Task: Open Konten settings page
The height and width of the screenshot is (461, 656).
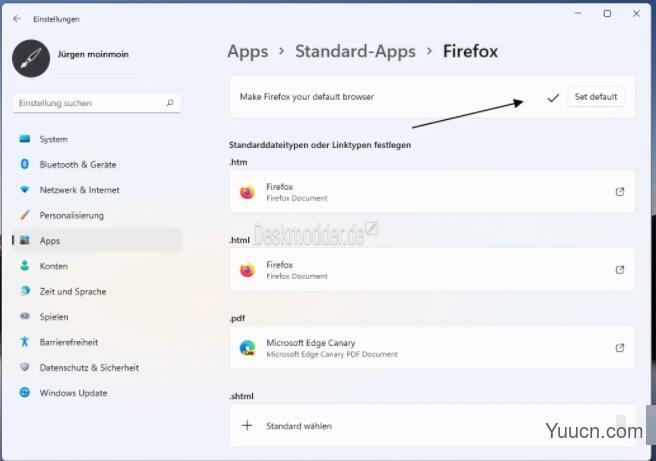Action: pos(97,266)
